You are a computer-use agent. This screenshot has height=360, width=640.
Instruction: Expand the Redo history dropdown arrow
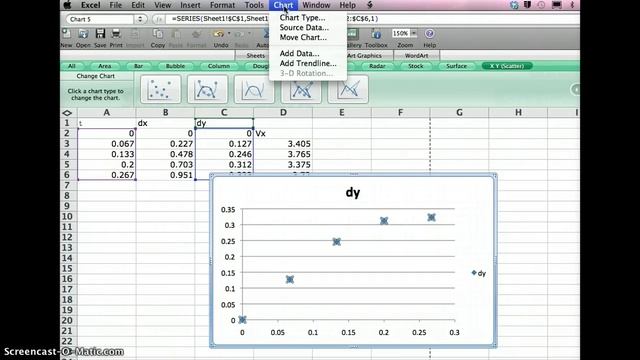(x=249, y=33)
